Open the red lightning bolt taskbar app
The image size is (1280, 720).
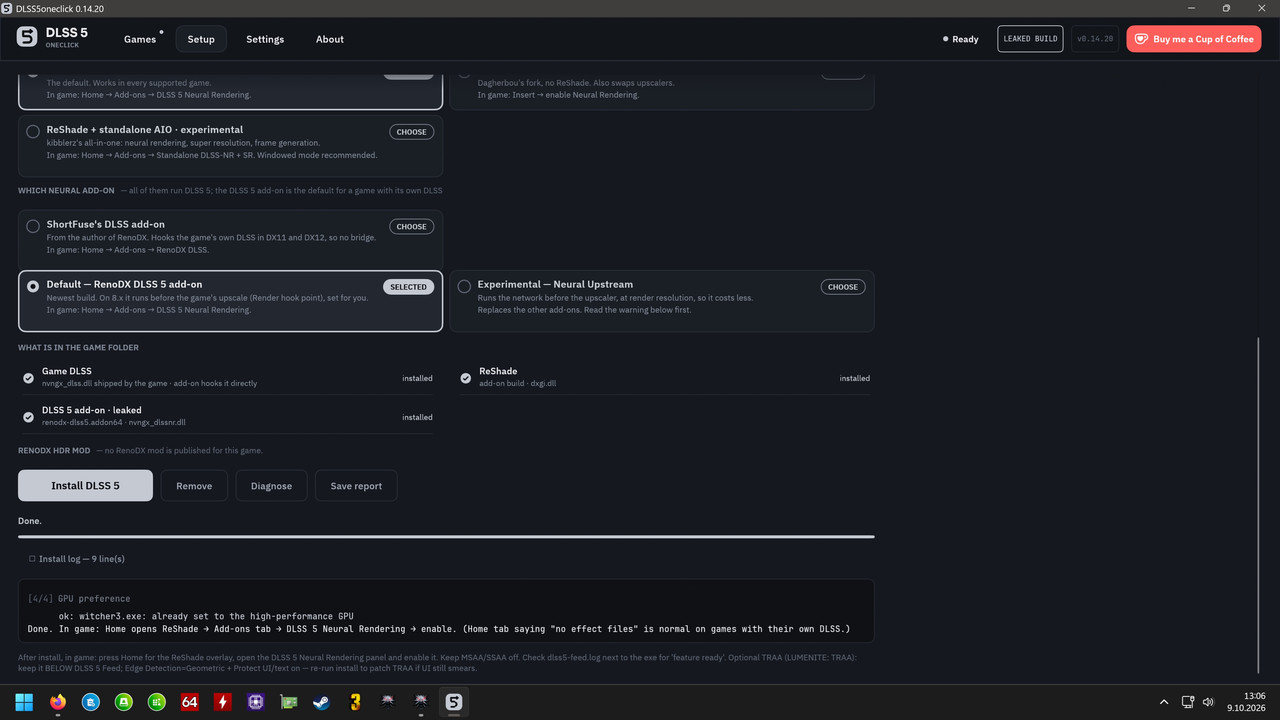[222, 702]
